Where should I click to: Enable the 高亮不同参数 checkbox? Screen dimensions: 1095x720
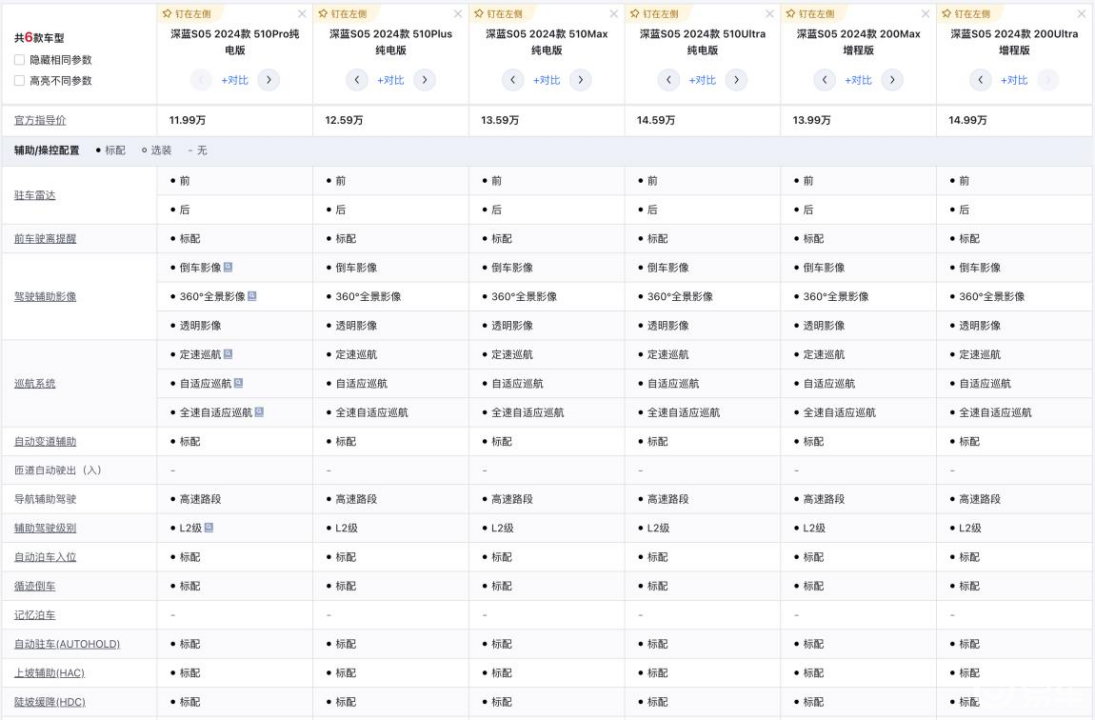[20, 80]
